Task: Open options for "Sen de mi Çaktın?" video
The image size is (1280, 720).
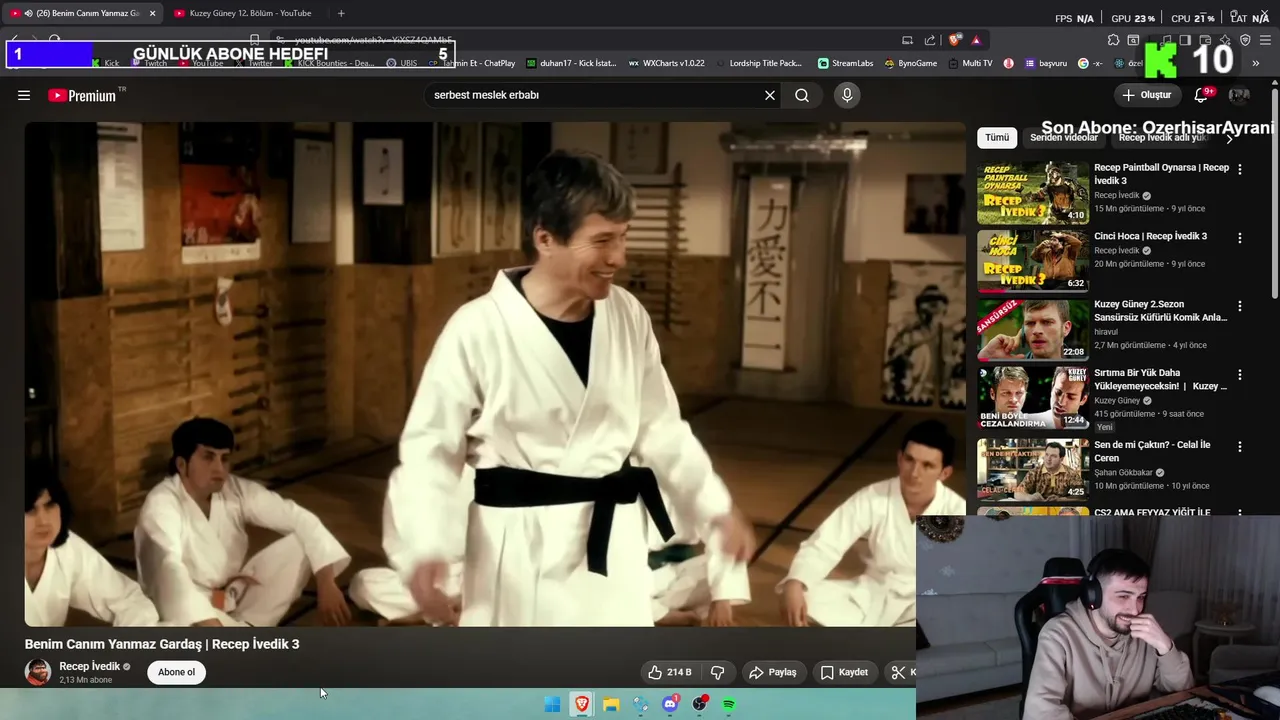Action: [x=1240, y=447]
